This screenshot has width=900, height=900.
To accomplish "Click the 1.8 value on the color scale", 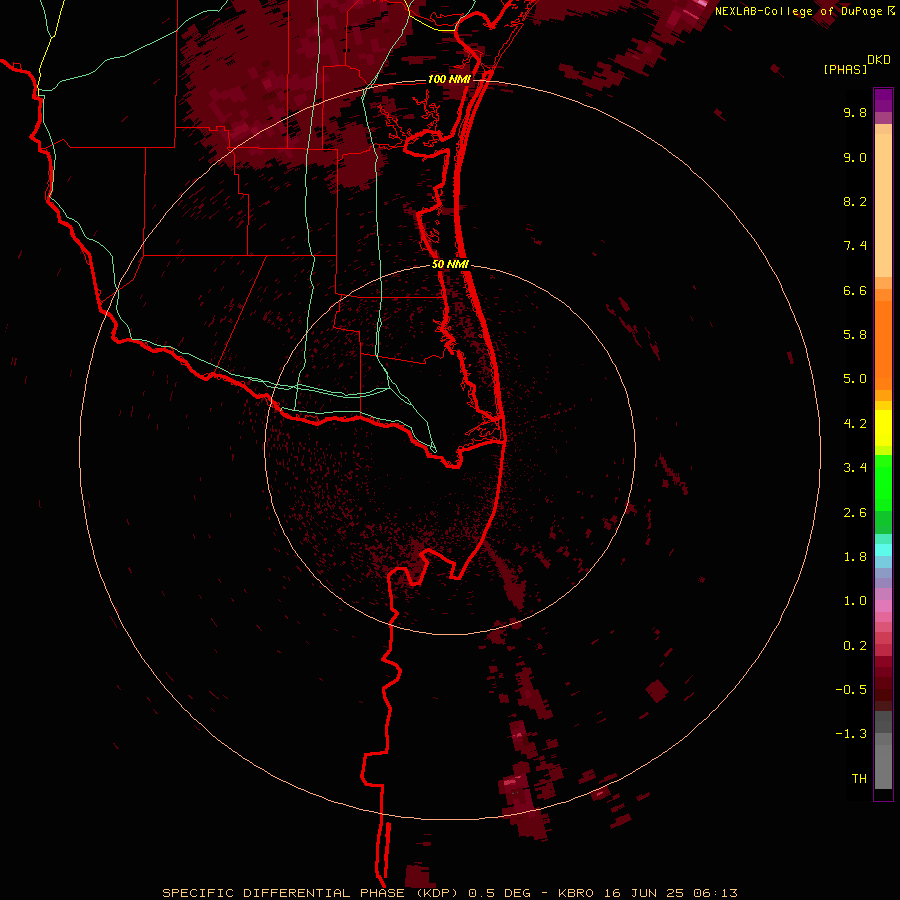I will pyautogui.click(x=855, y=557).
